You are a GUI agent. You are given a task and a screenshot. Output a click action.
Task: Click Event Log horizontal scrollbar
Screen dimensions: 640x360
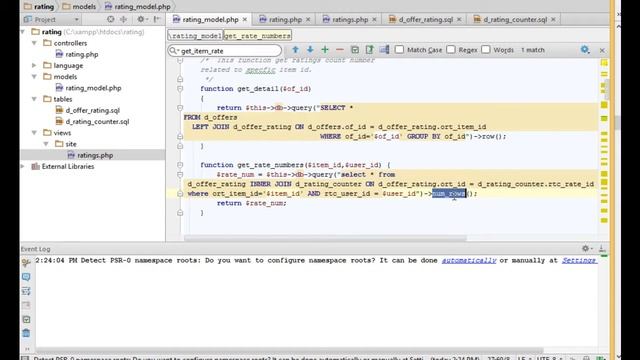click(x=289, y=350)
